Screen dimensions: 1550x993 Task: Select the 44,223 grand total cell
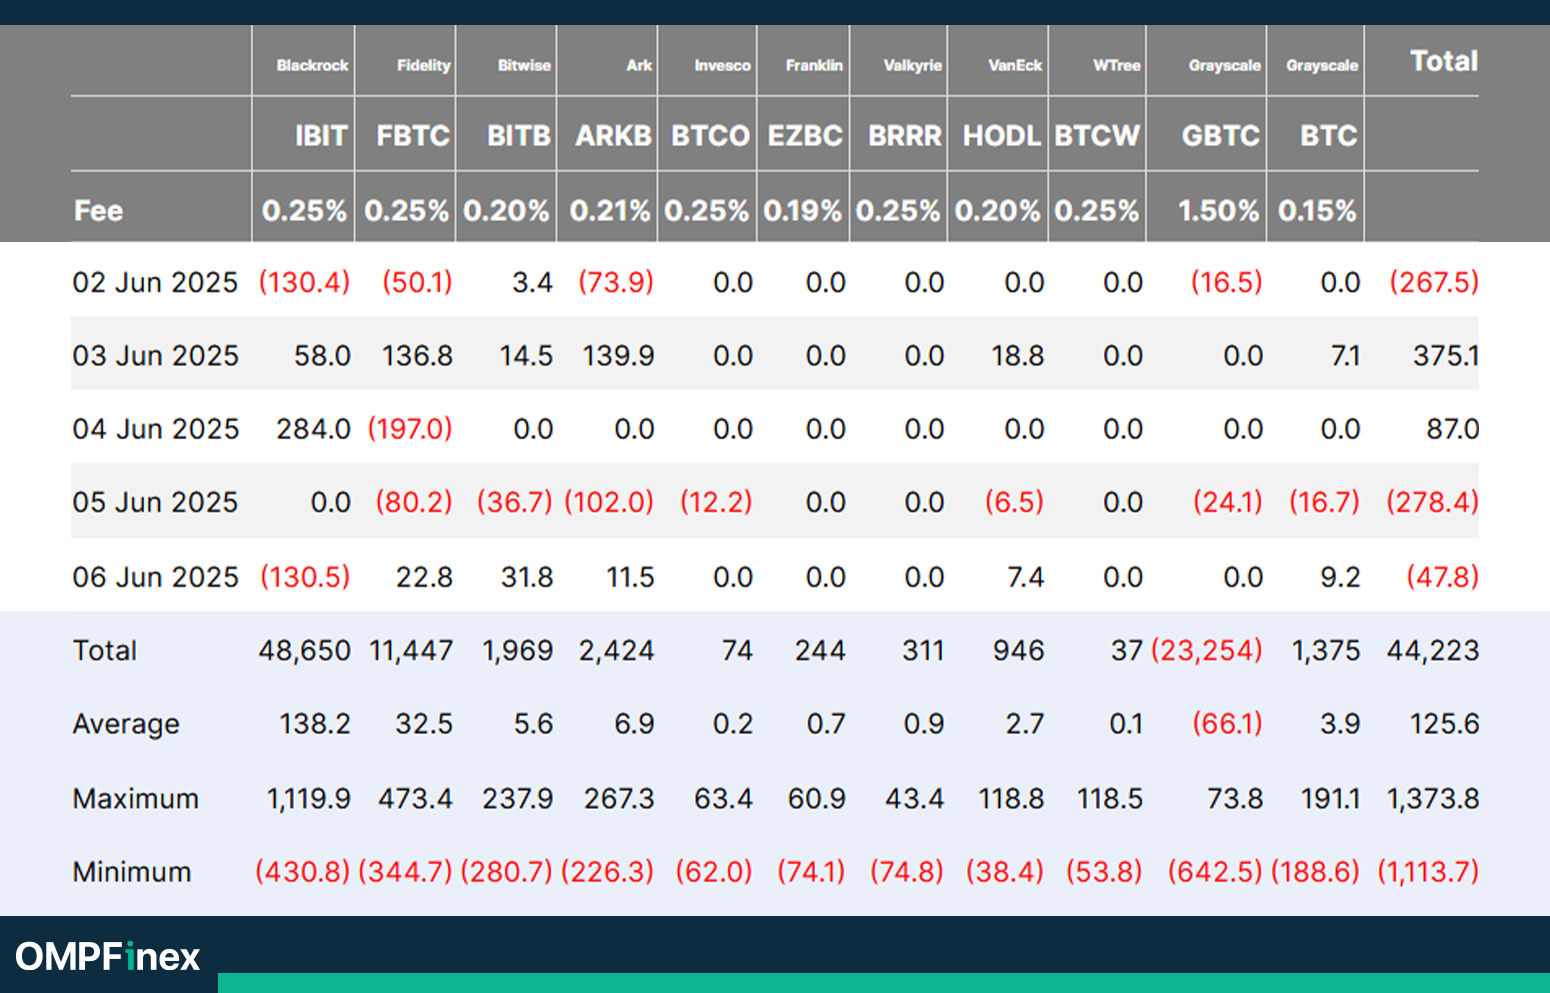click(x=1432, y=651)
